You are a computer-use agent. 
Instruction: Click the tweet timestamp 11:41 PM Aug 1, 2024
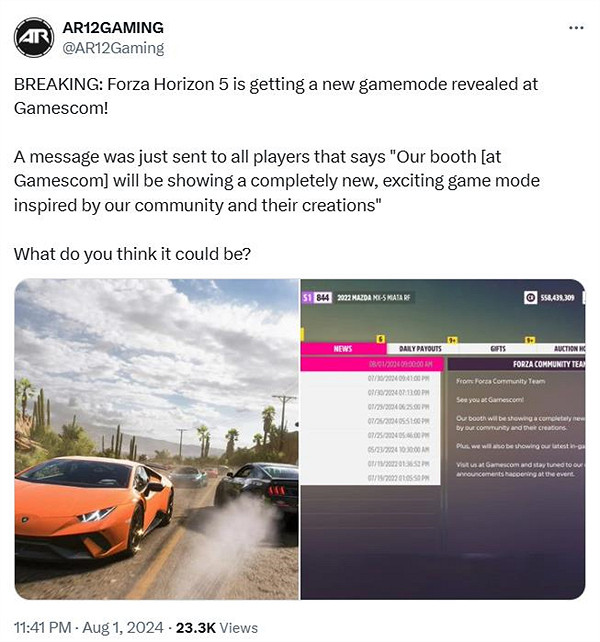(88, 627)
